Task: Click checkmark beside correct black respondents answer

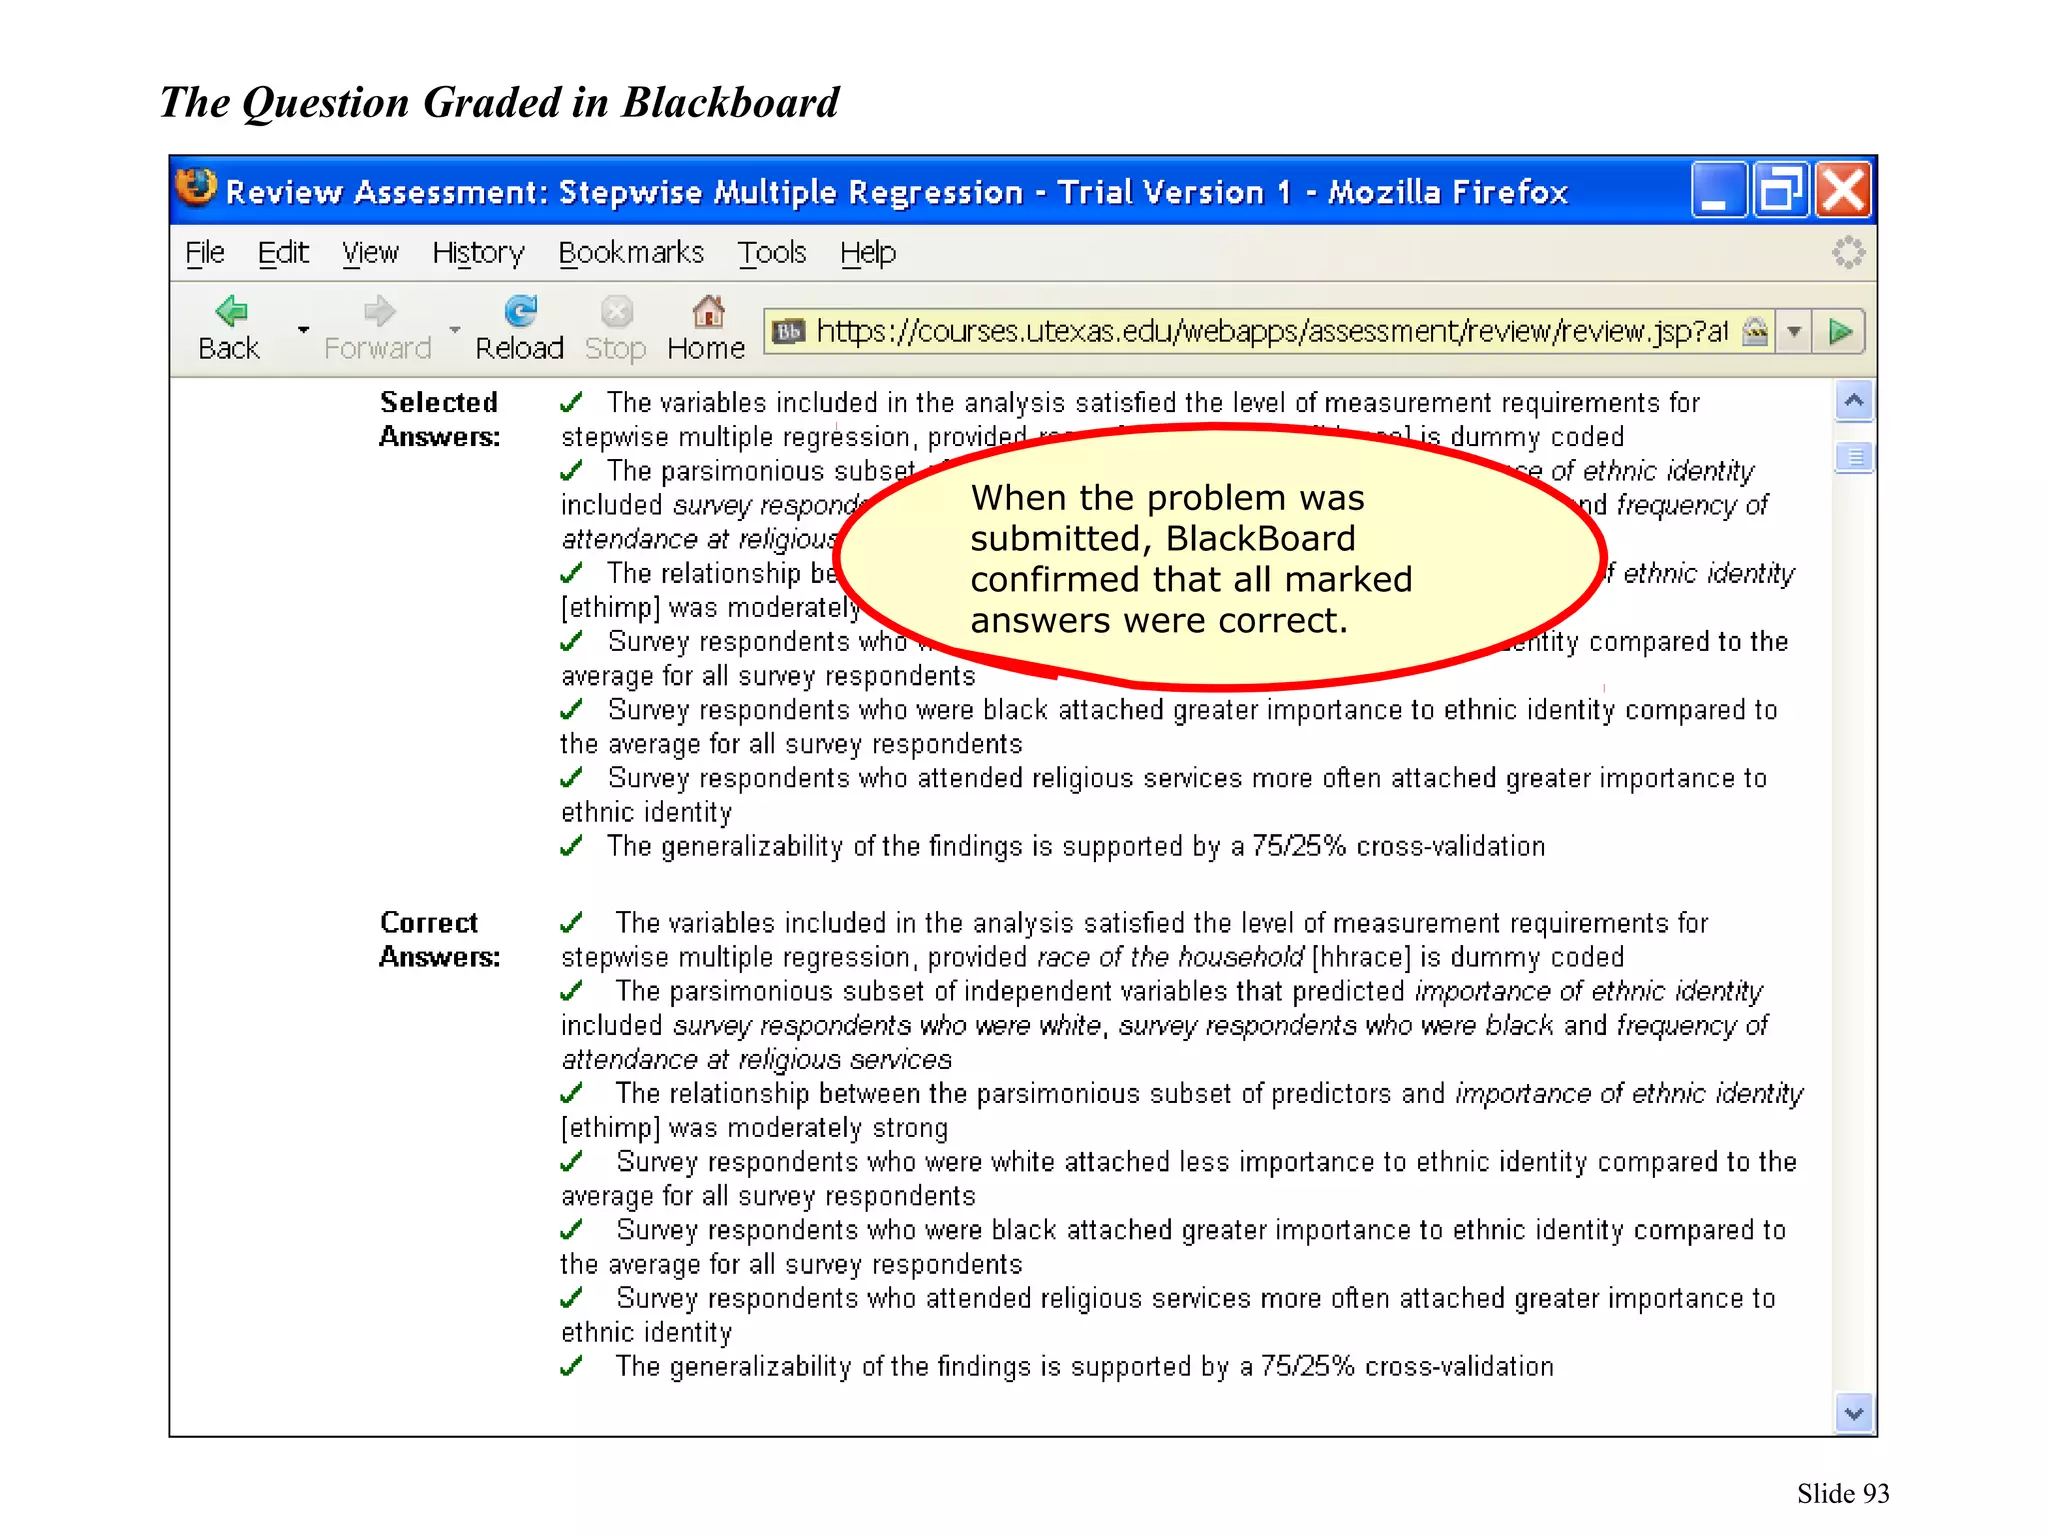Action: pyautogui.click(x=573, y=1230)
